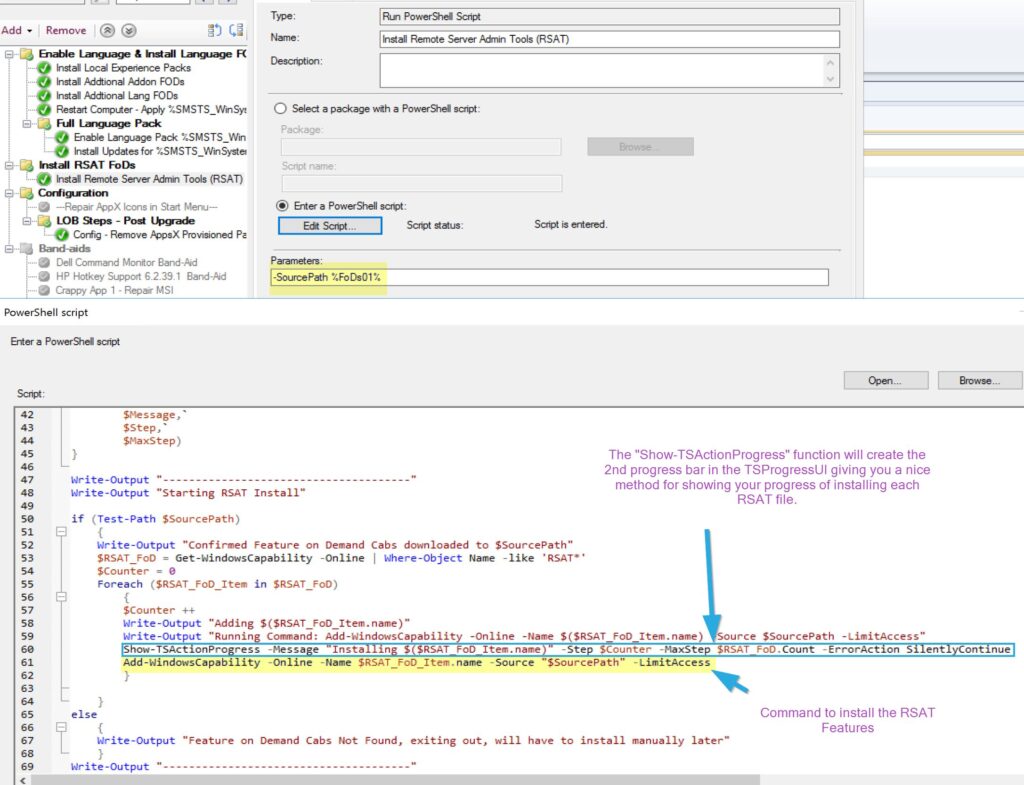Collapse the Configuration group in tree
Image resolution: width=1024 pixels, height=785 pixels.
point(10,193)
